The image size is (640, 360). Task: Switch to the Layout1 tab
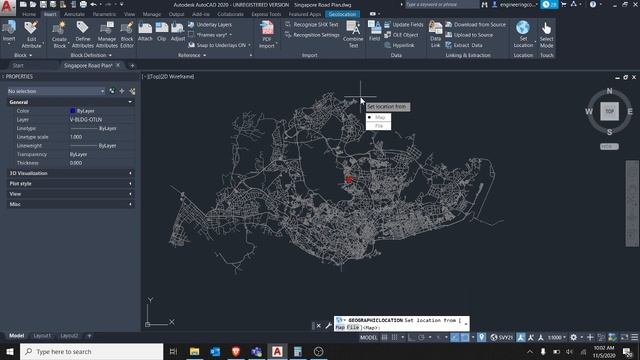coord(42,336)
